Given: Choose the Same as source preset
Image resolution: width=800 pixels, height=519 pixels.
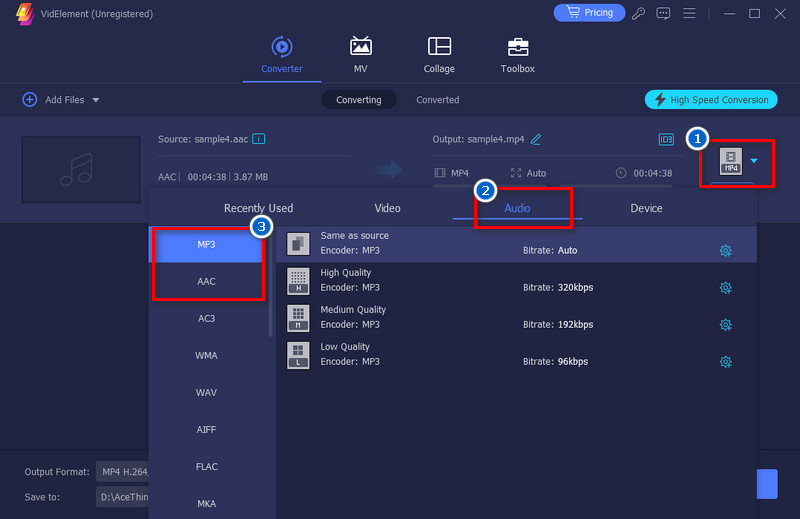Looking at the screenshot, I should (516, 244).
